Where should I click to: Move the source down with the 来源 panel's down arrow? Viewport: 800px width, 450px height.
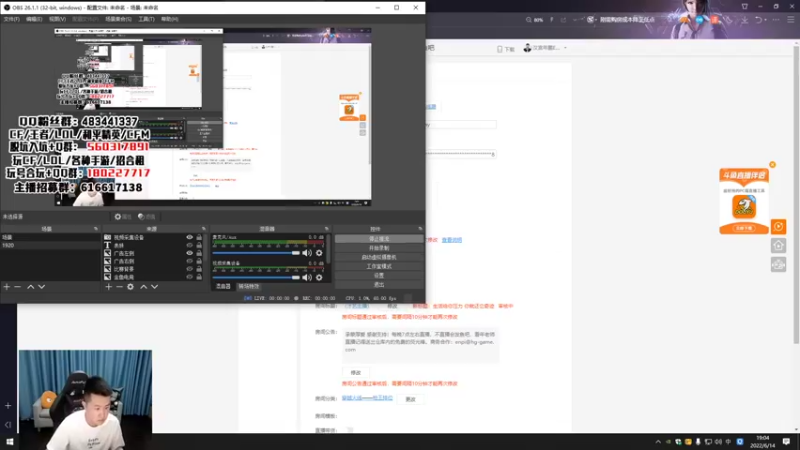(155, 287)
